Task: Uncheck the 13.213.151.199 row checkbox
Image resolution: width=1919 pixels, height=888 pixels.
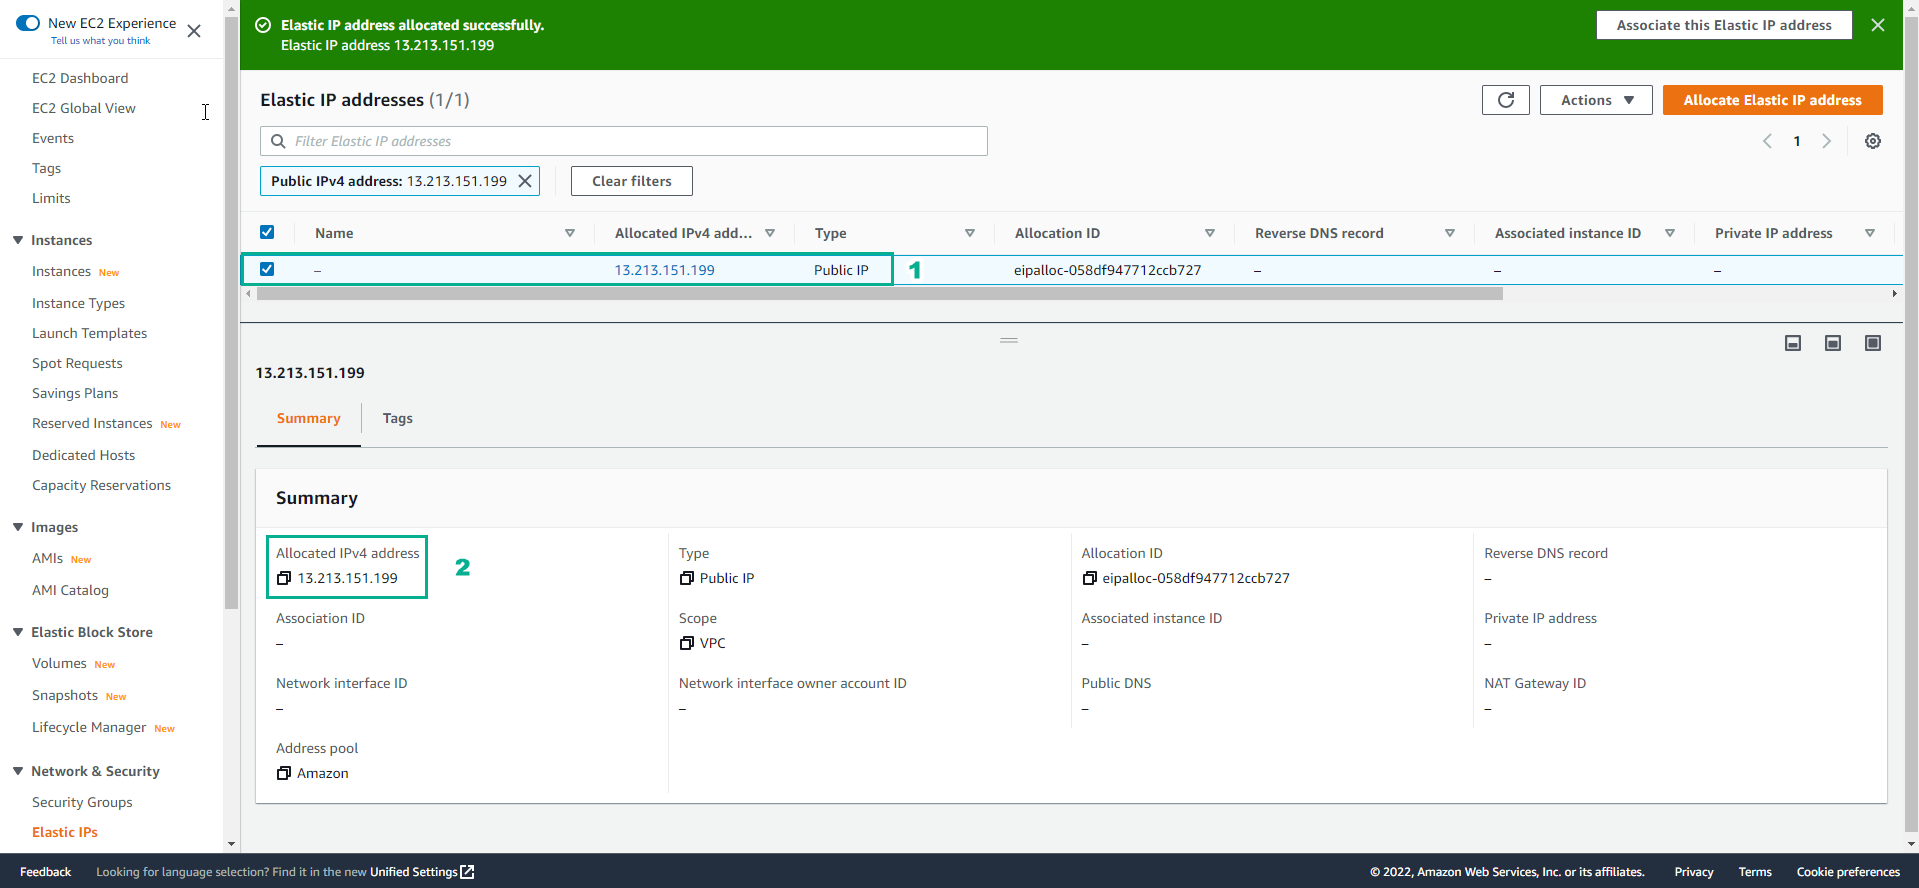Action: click(x=267, y=269)
